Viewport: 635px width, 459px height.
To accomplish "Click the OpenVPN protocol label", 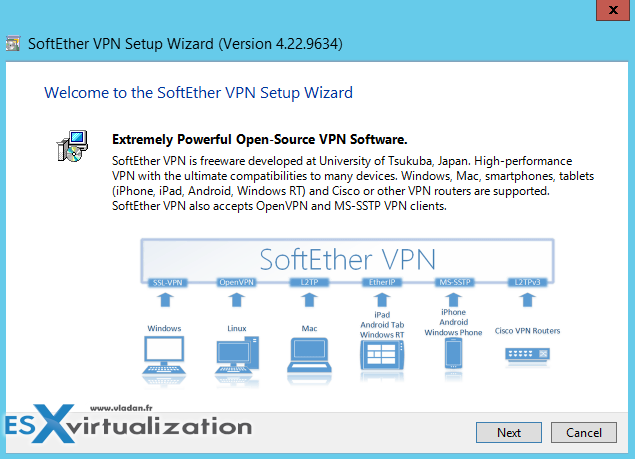I will [237, 282].
